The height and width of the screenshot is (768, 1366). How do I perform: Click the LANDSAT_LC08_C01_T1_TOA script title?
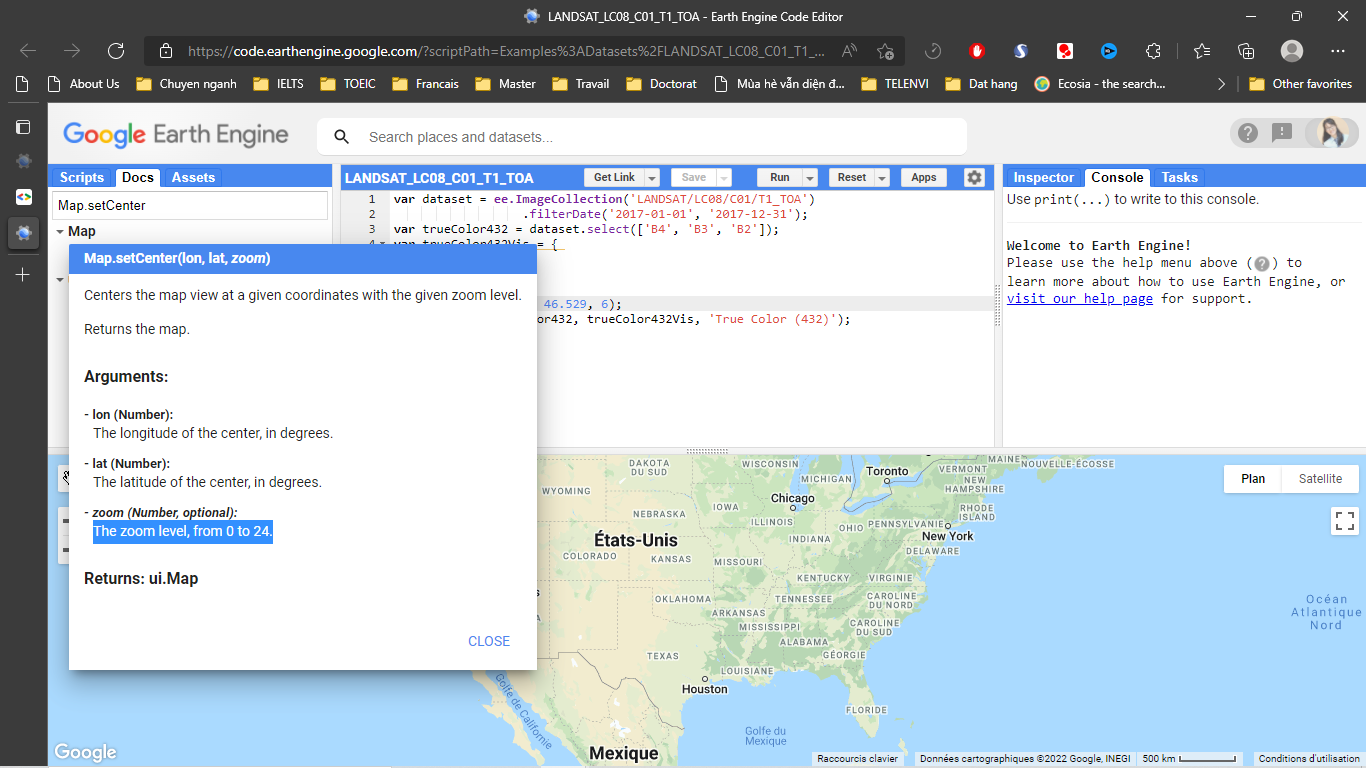click(439, 178)
